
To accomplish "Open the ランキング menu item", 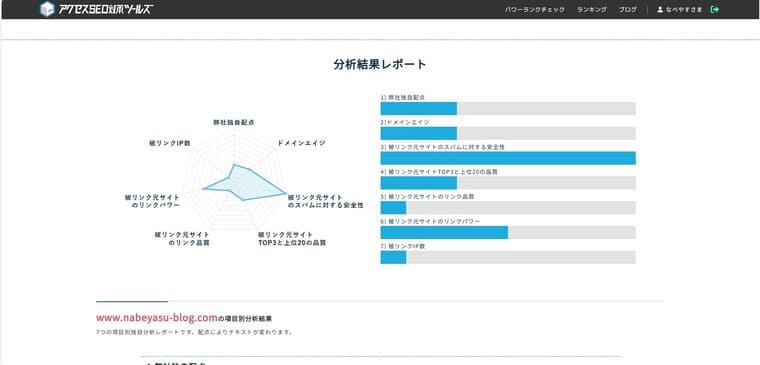I will tap(592, 9).
